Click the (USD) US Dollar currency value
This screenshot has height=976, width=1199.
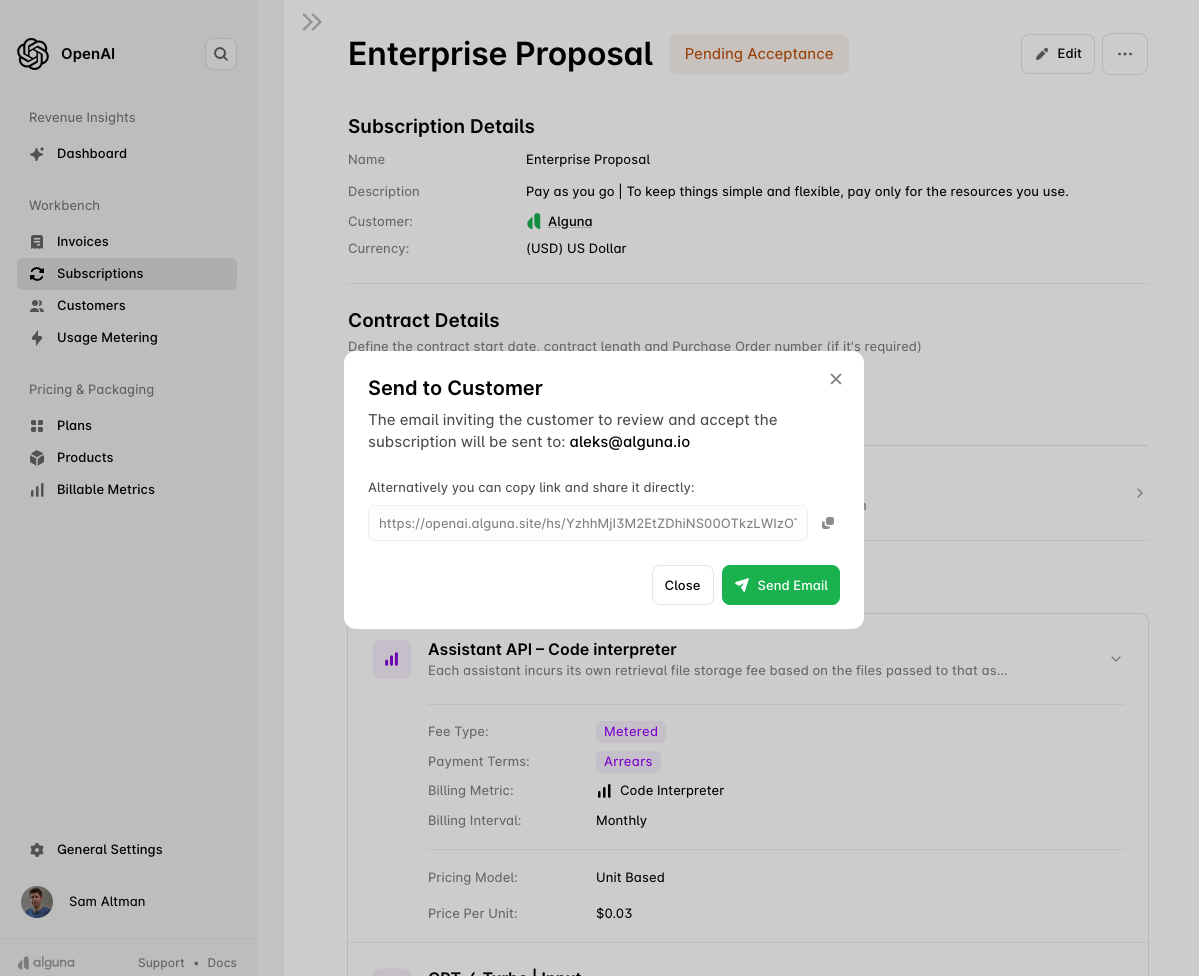point(576,249)
